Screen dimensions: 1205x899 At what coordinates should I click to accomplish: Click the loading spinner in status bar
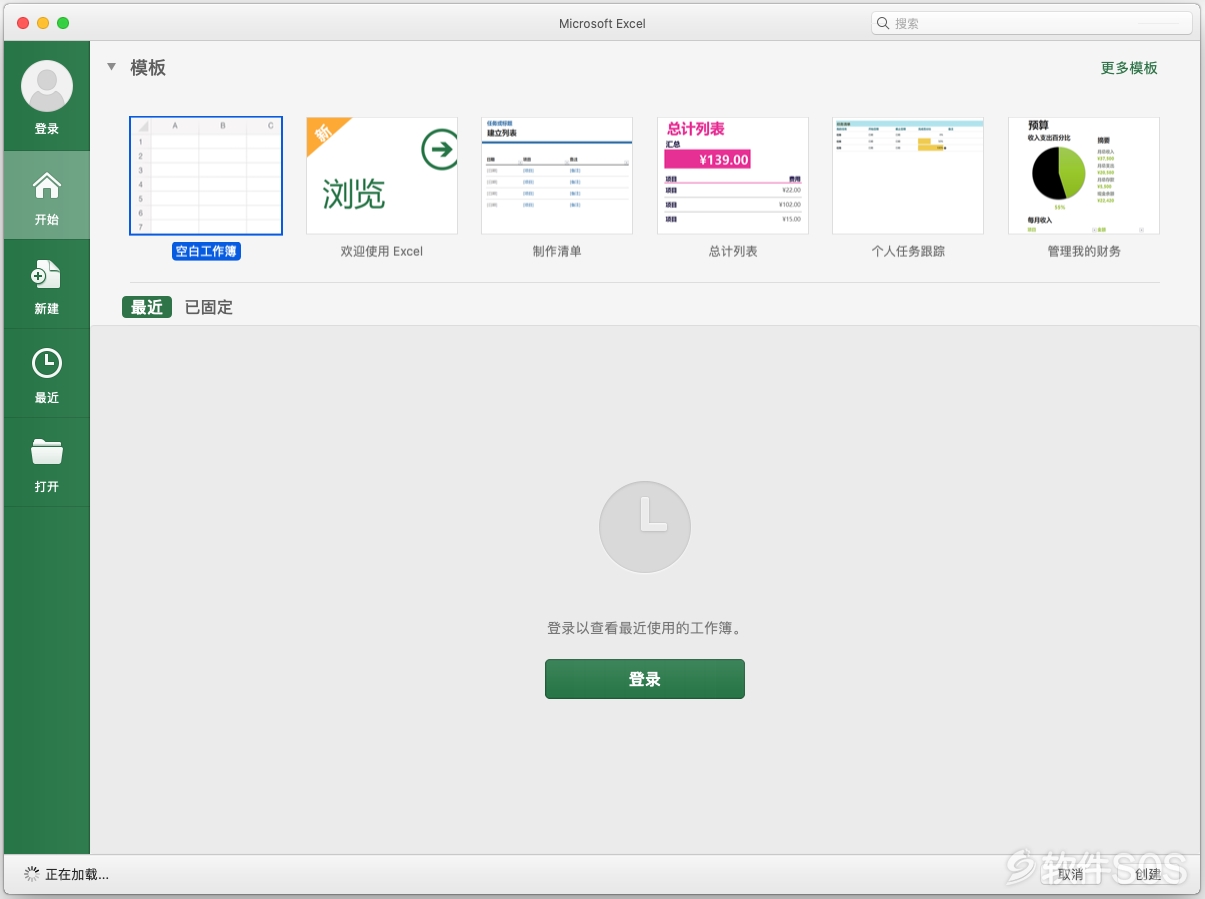(32, 874)
